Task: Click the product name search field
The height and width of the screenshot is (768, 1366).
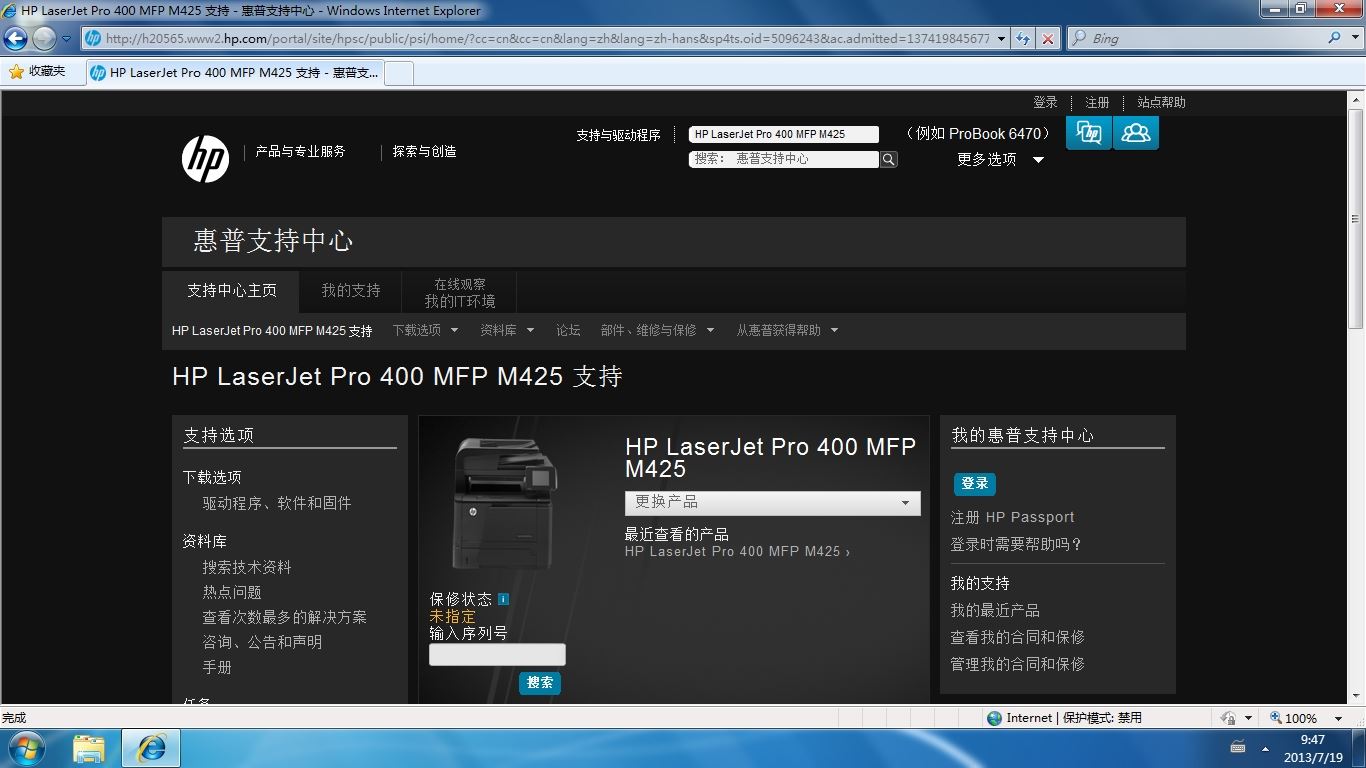Action: [784, 134]
